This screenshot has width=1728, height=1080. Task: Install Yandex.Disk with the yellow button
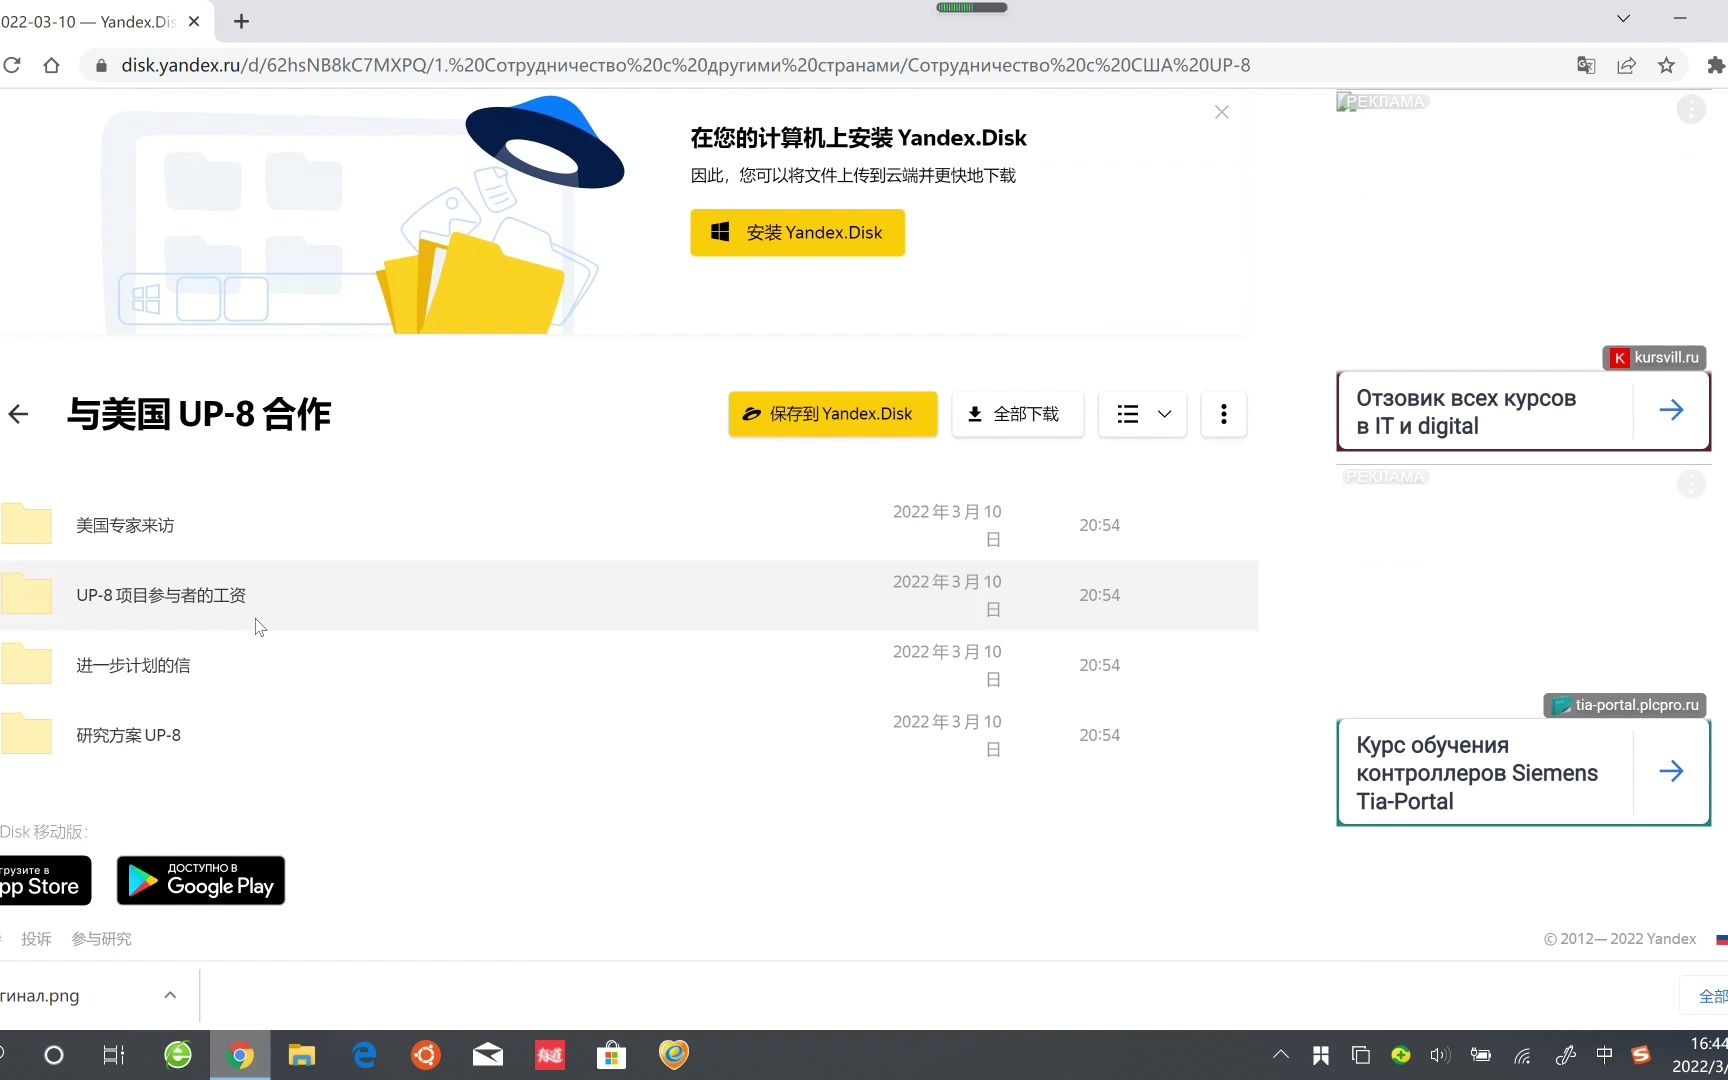797,233
